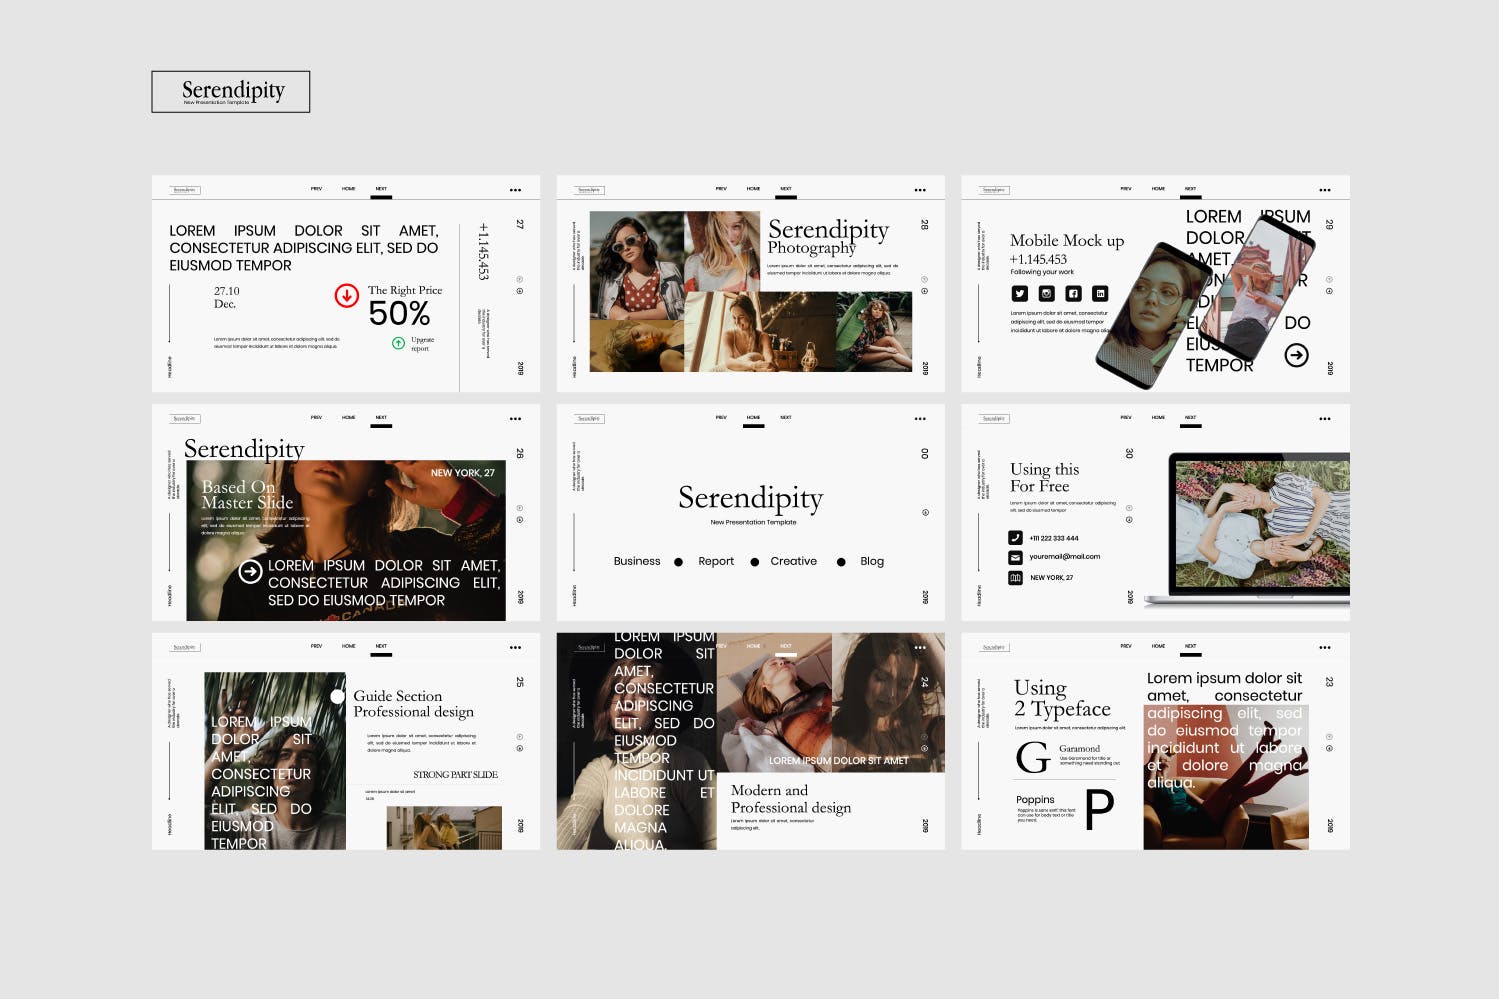The width and height of the screenshot is (1499, 999).
Task: Click the Twitter icon on Mobile Mock up slide
Action: [1019, 293]
